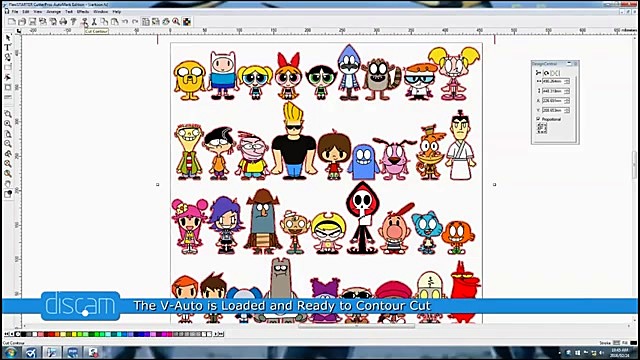Screen dimensions: 640x360
Task: Click the Open file toolbar icon
Action: pos(22,22)
